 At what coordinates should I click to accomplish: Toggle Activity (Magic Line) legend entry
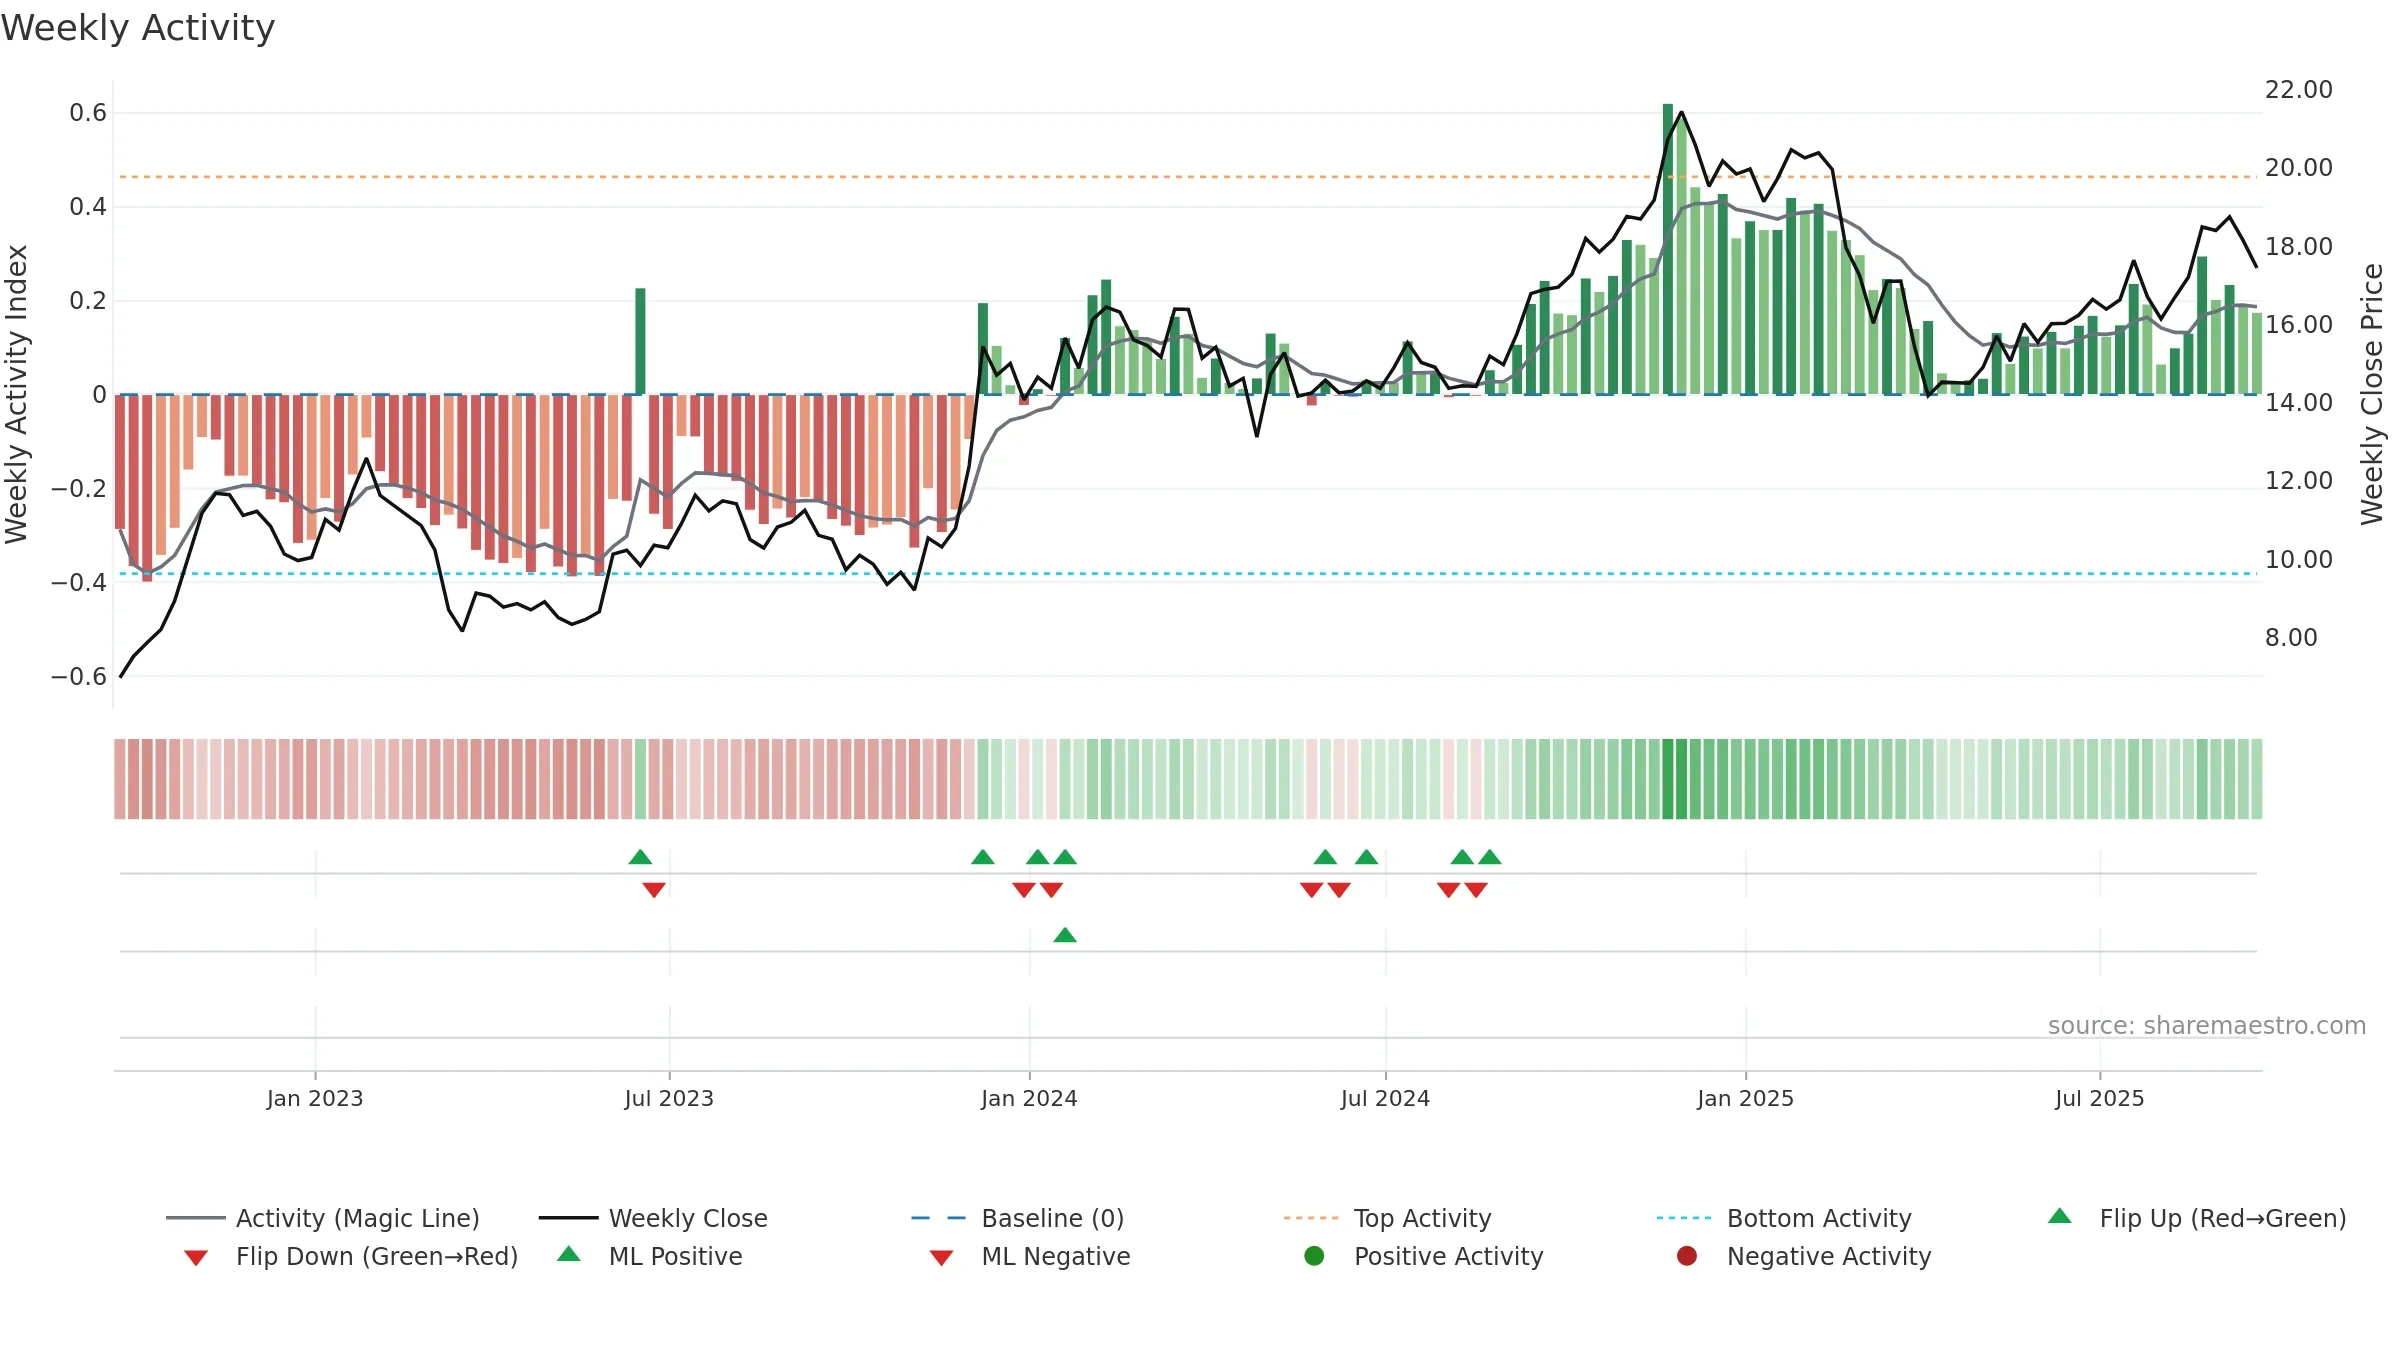[x=323, y=1218]
